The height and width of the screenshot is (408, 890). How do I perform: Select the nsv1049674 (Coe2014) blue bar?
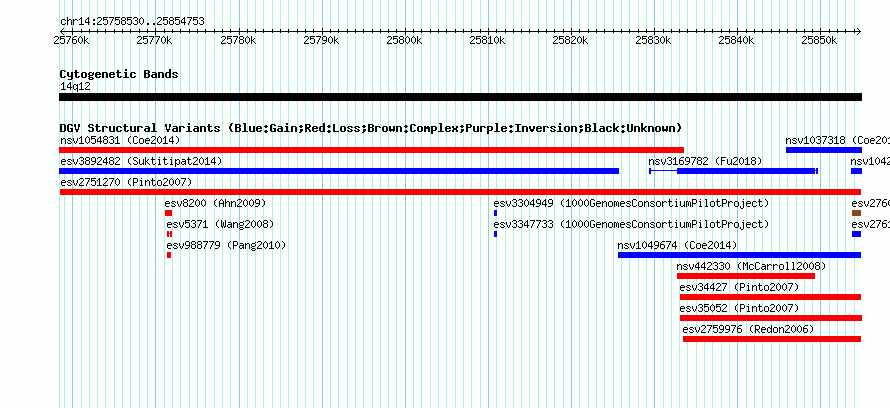[x=740, y=255]
